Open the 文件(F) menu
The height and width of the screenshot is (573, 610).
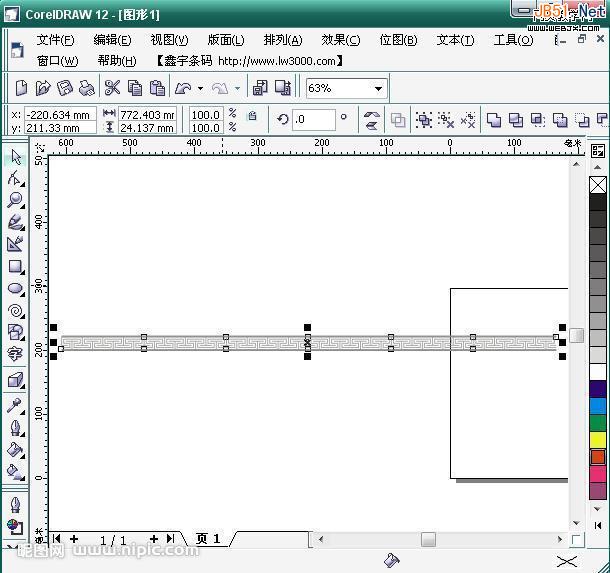click(55, 40)
